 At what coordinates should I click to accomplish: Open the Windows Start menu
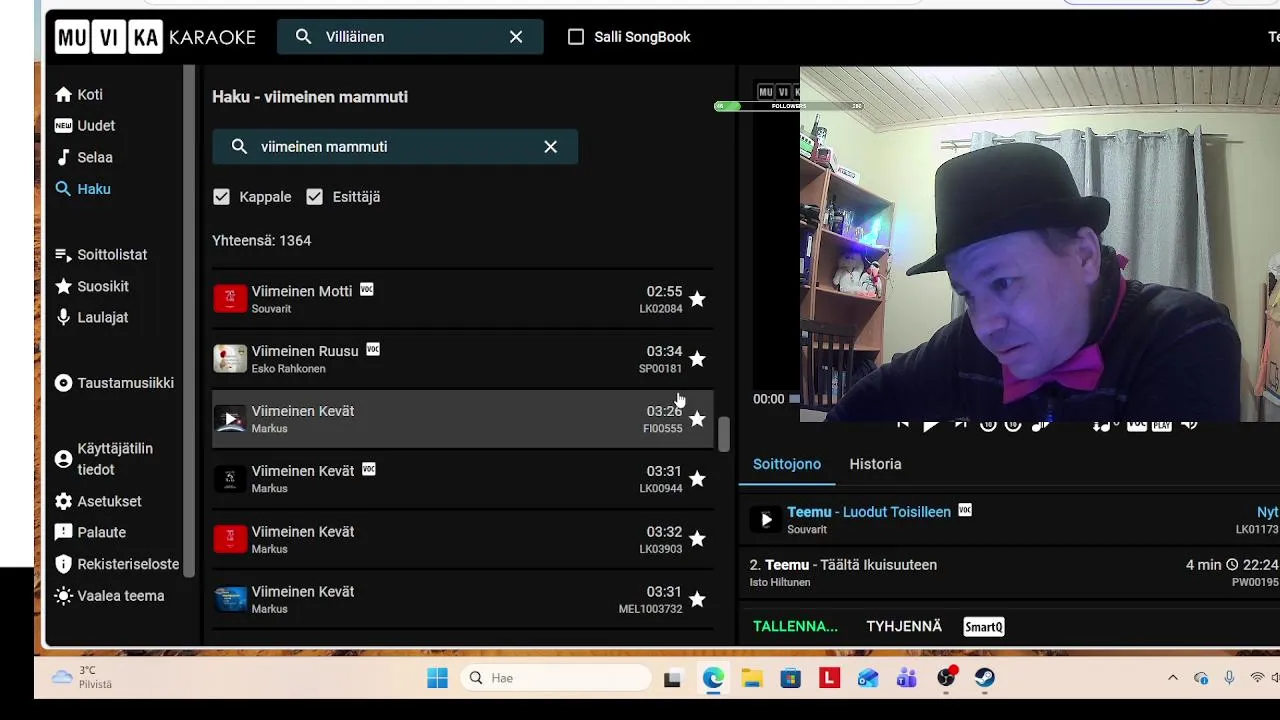click(x=437, y=678)
